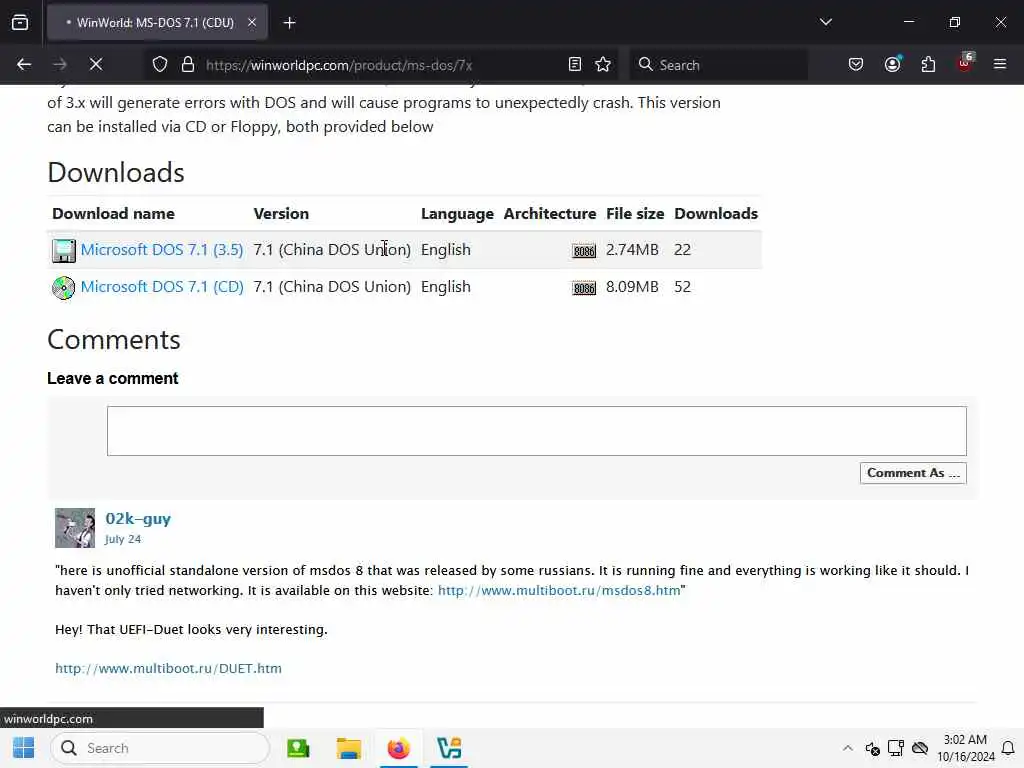Open Firefox application menu
The image size is (1024, 768).
1000,65
